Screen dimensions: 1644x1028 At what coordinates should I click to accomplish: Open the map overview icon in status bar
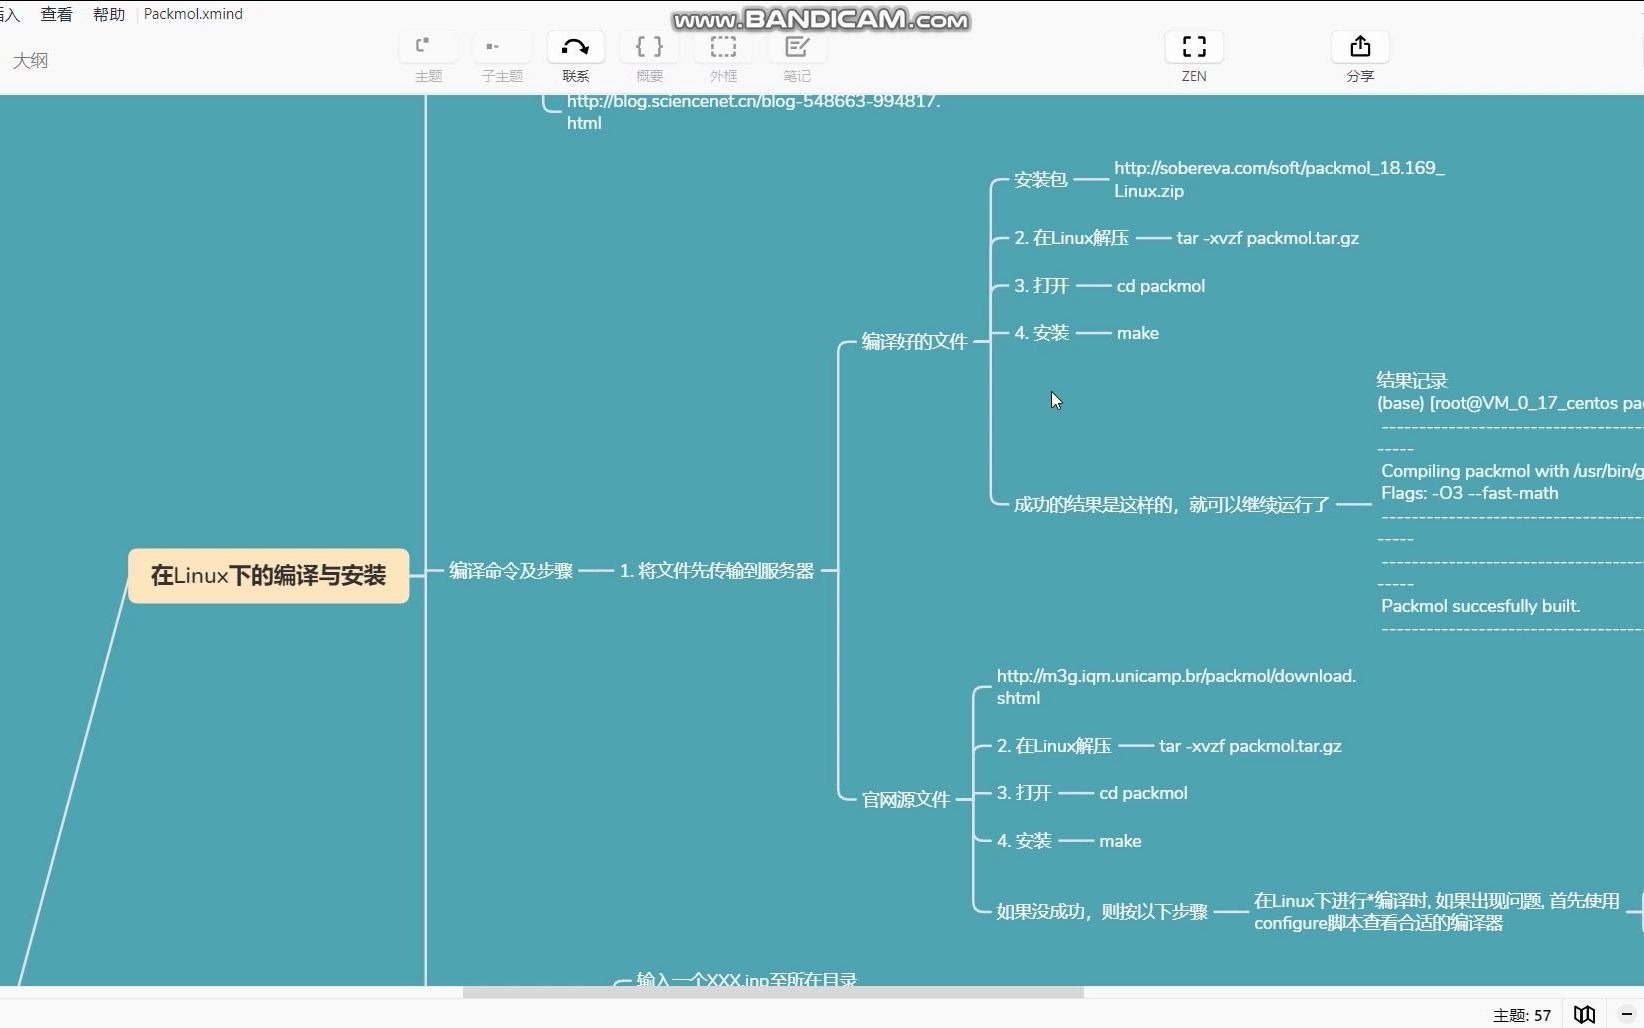point(1584,1014)
